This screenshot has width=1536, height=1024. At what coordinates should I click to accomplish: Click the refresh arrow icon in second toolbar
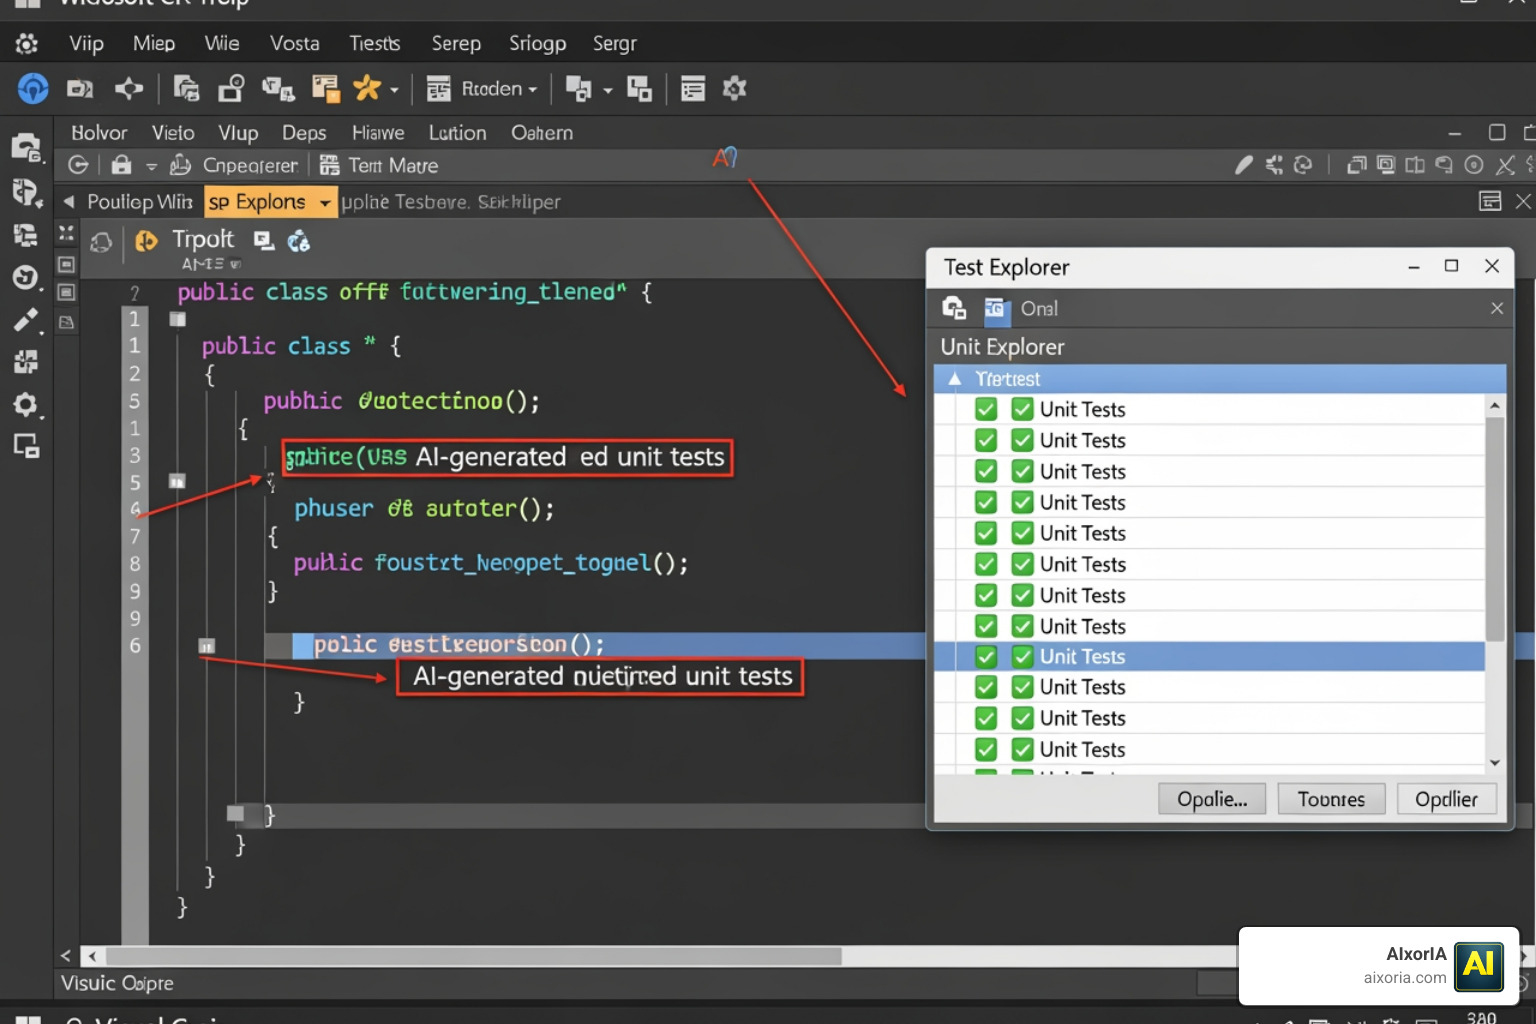(78, 165)
